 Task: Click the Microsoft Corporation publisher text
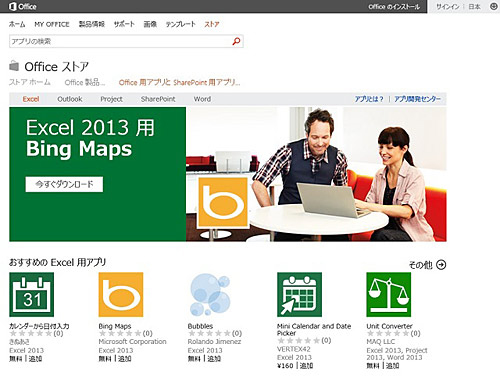click(132, 342)
